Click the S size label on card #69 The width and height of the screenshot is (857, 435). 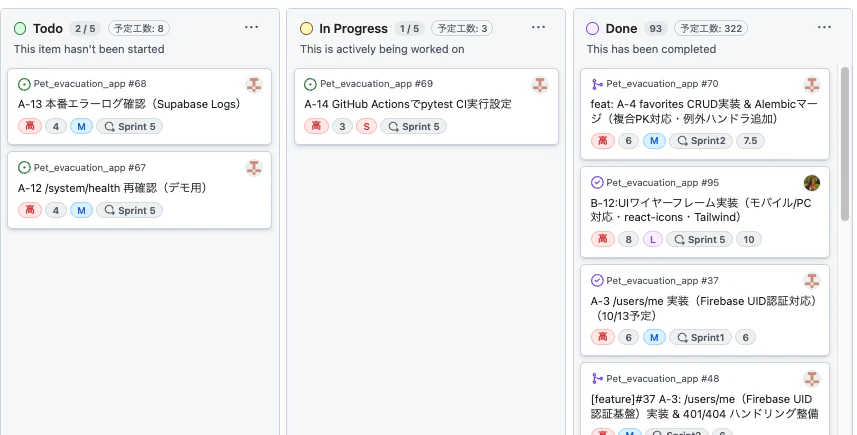(x=366, y=127)
